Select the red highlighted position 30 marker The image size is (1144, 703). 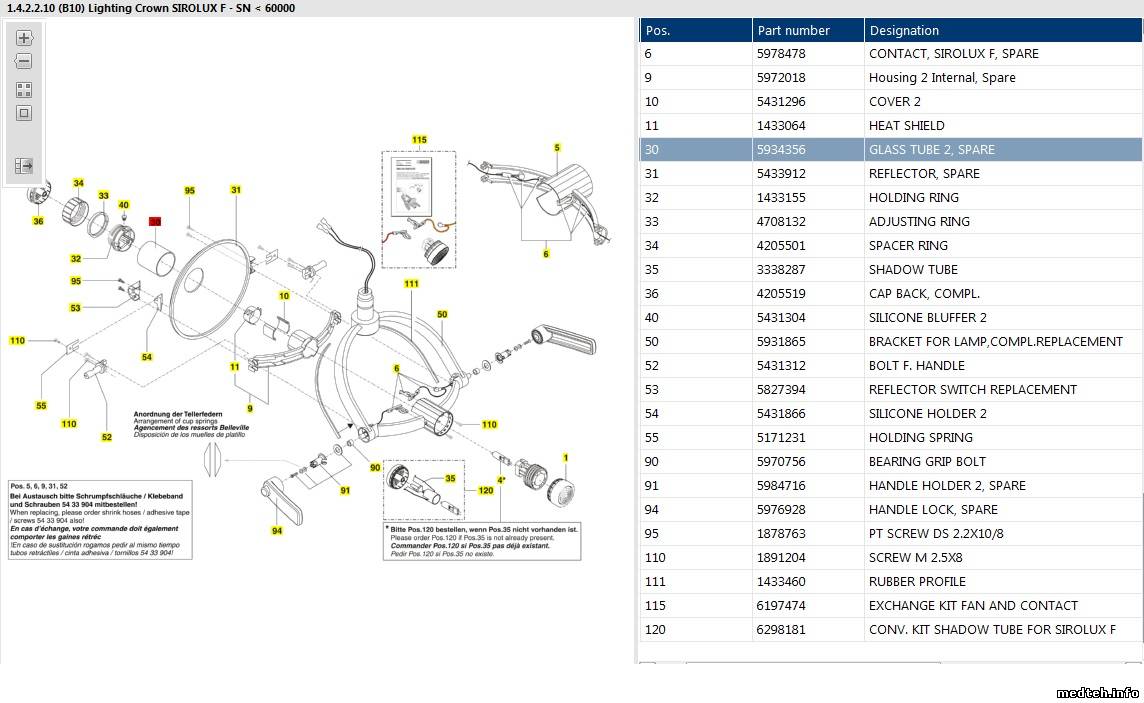(x=155, y=221)
